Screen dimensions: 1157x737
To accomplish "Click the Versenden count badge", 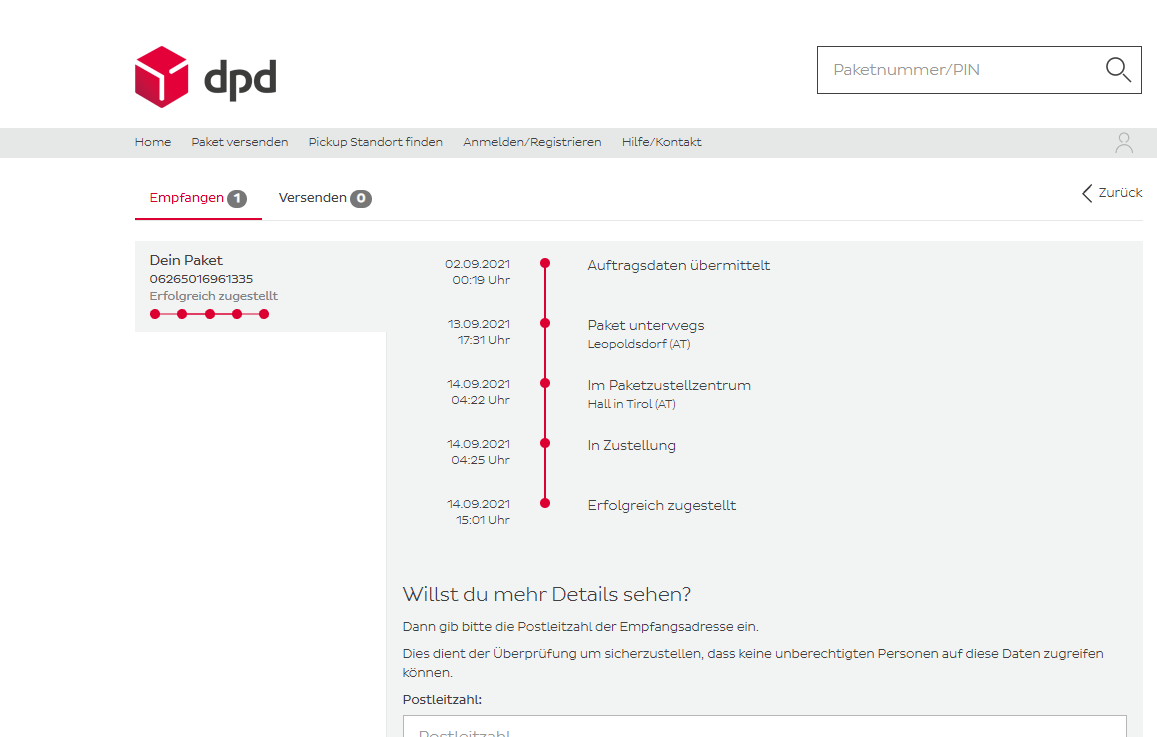I will [x=361, y=199].
